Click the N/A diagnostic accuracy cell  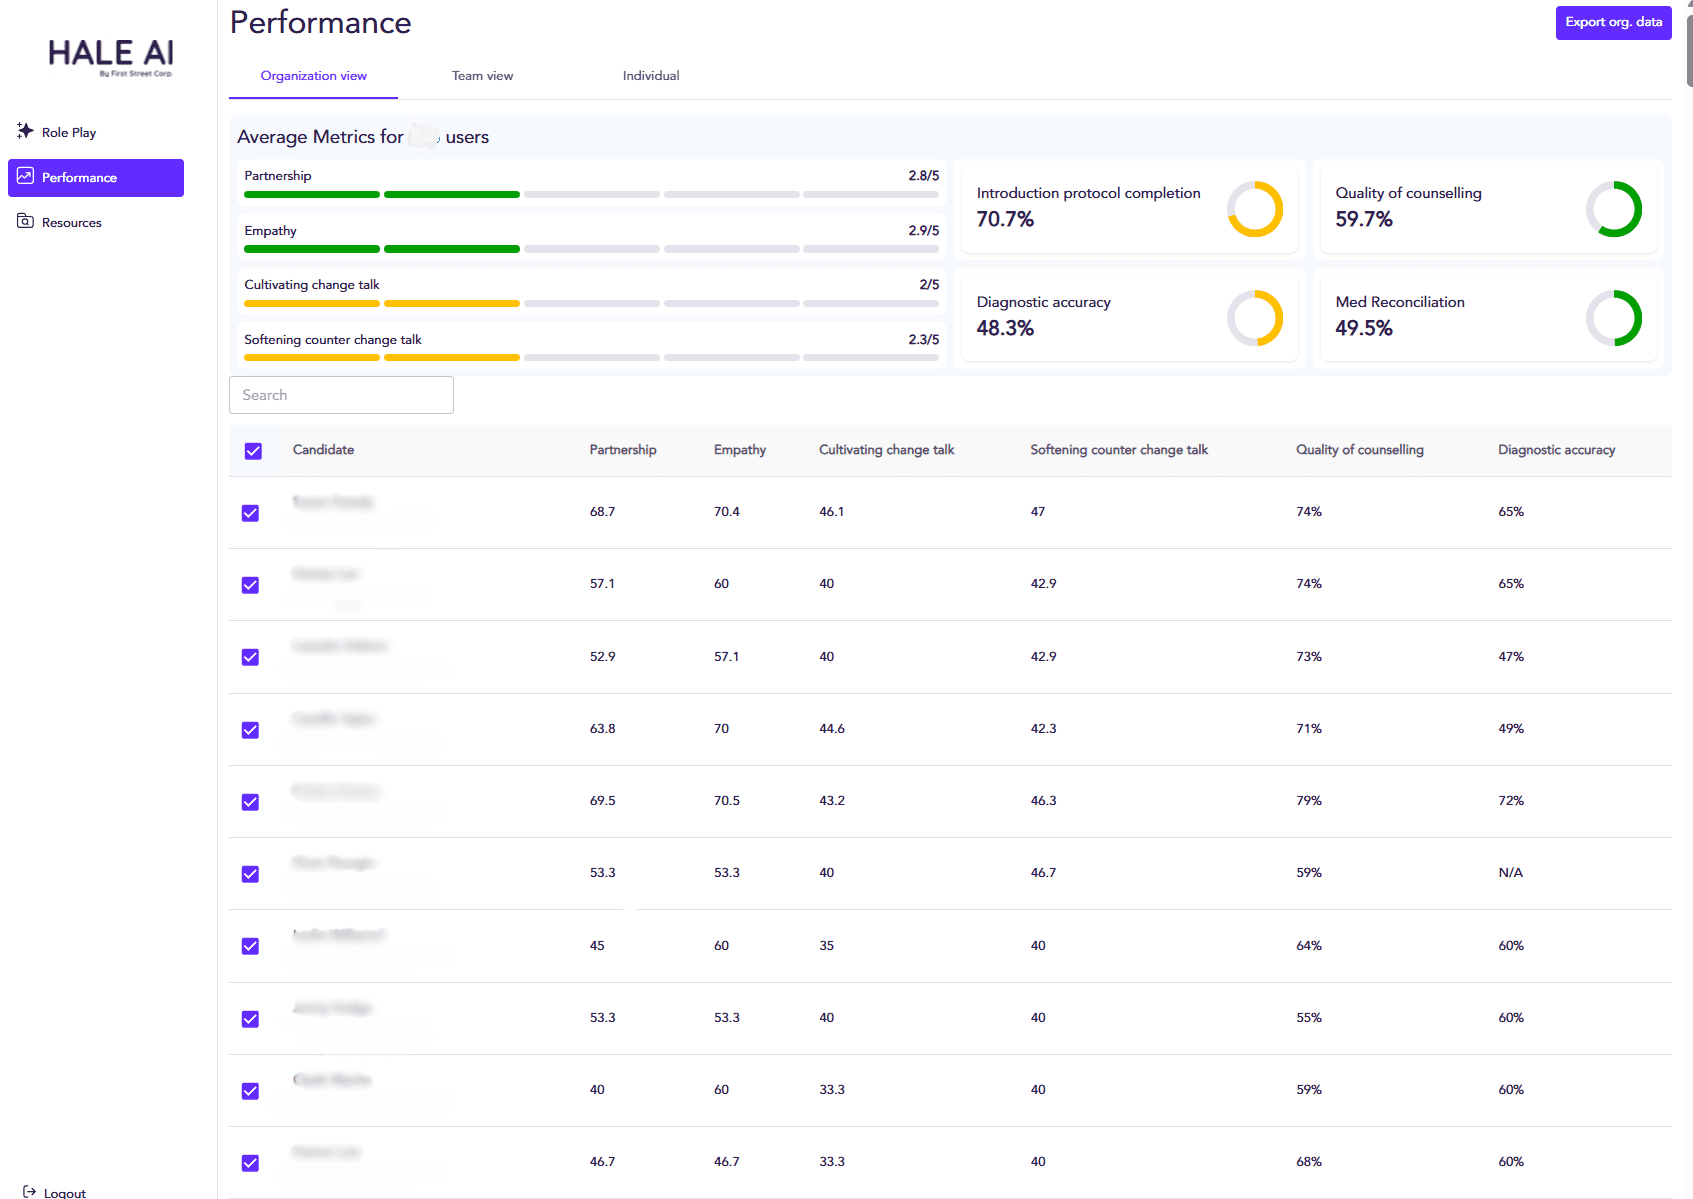click(1510, 873)
